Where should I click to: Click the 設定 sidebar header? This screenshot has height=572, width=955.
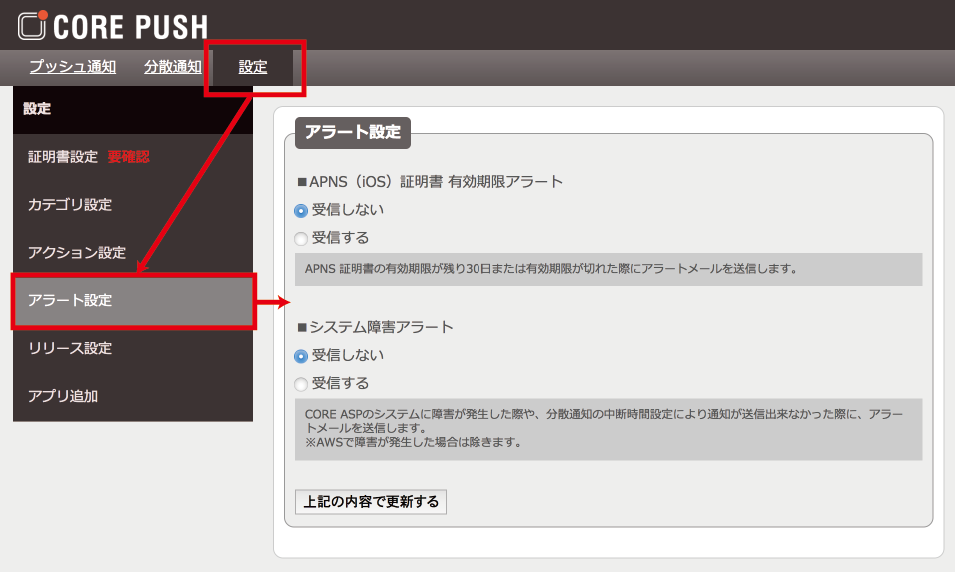(x=133, y=109)
